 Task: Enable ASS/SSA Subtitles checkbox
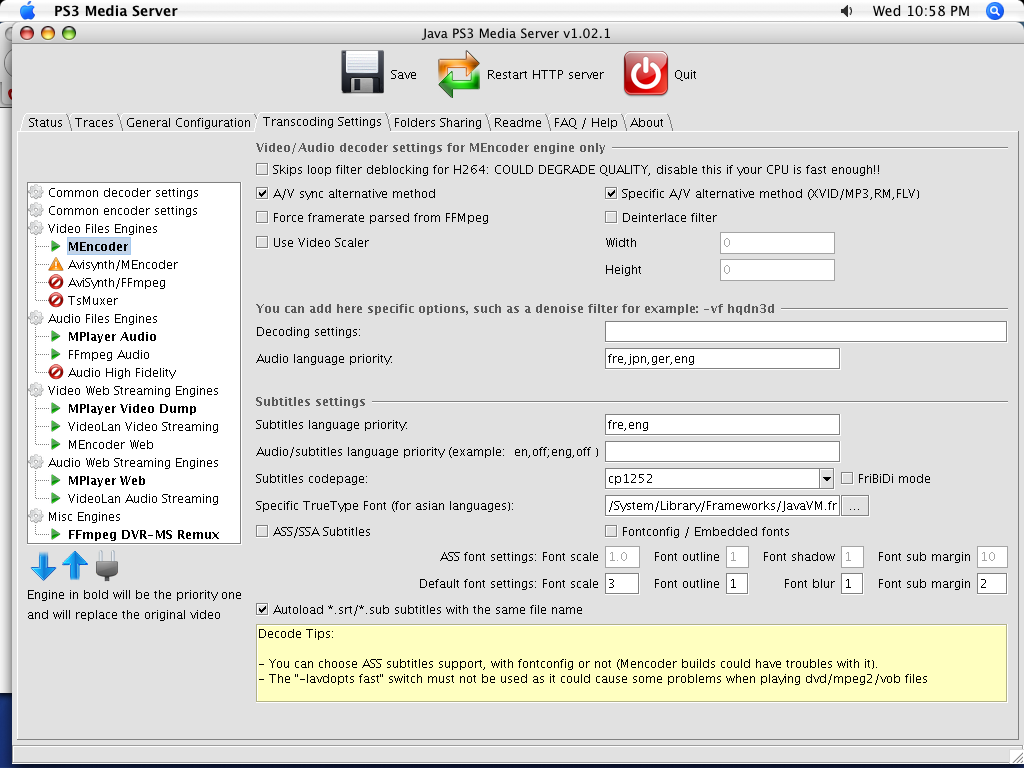coord(262,532)
